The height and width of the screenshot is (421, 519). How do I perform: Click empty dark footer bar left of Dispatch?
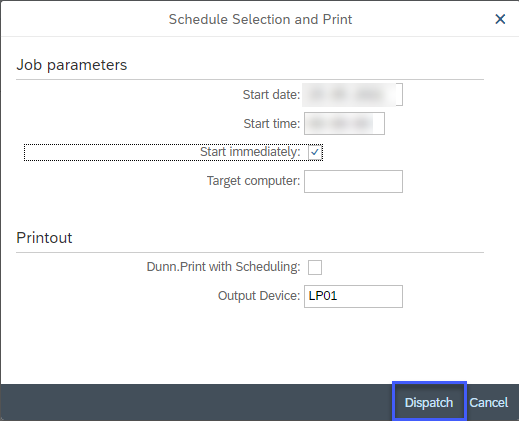197,402
